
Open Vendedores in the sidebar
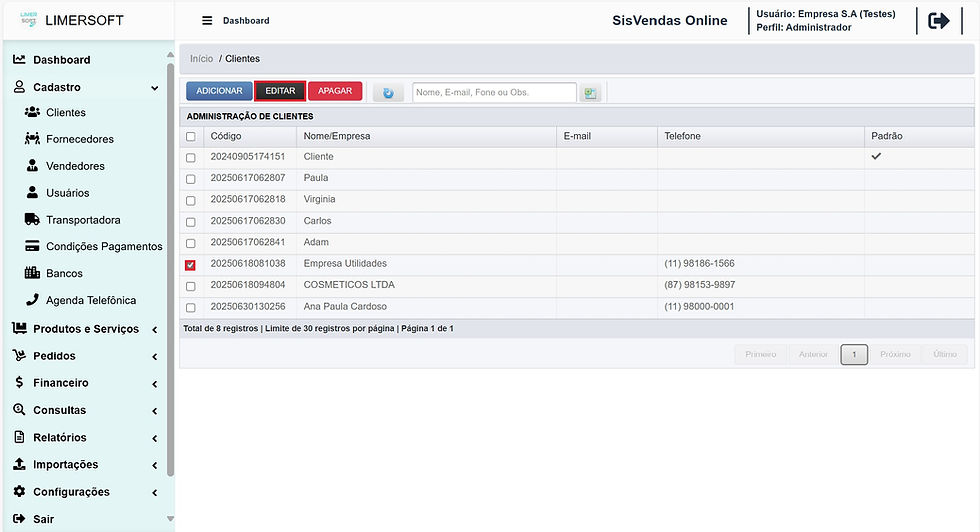pyautogui.click(x=75, y=166)
